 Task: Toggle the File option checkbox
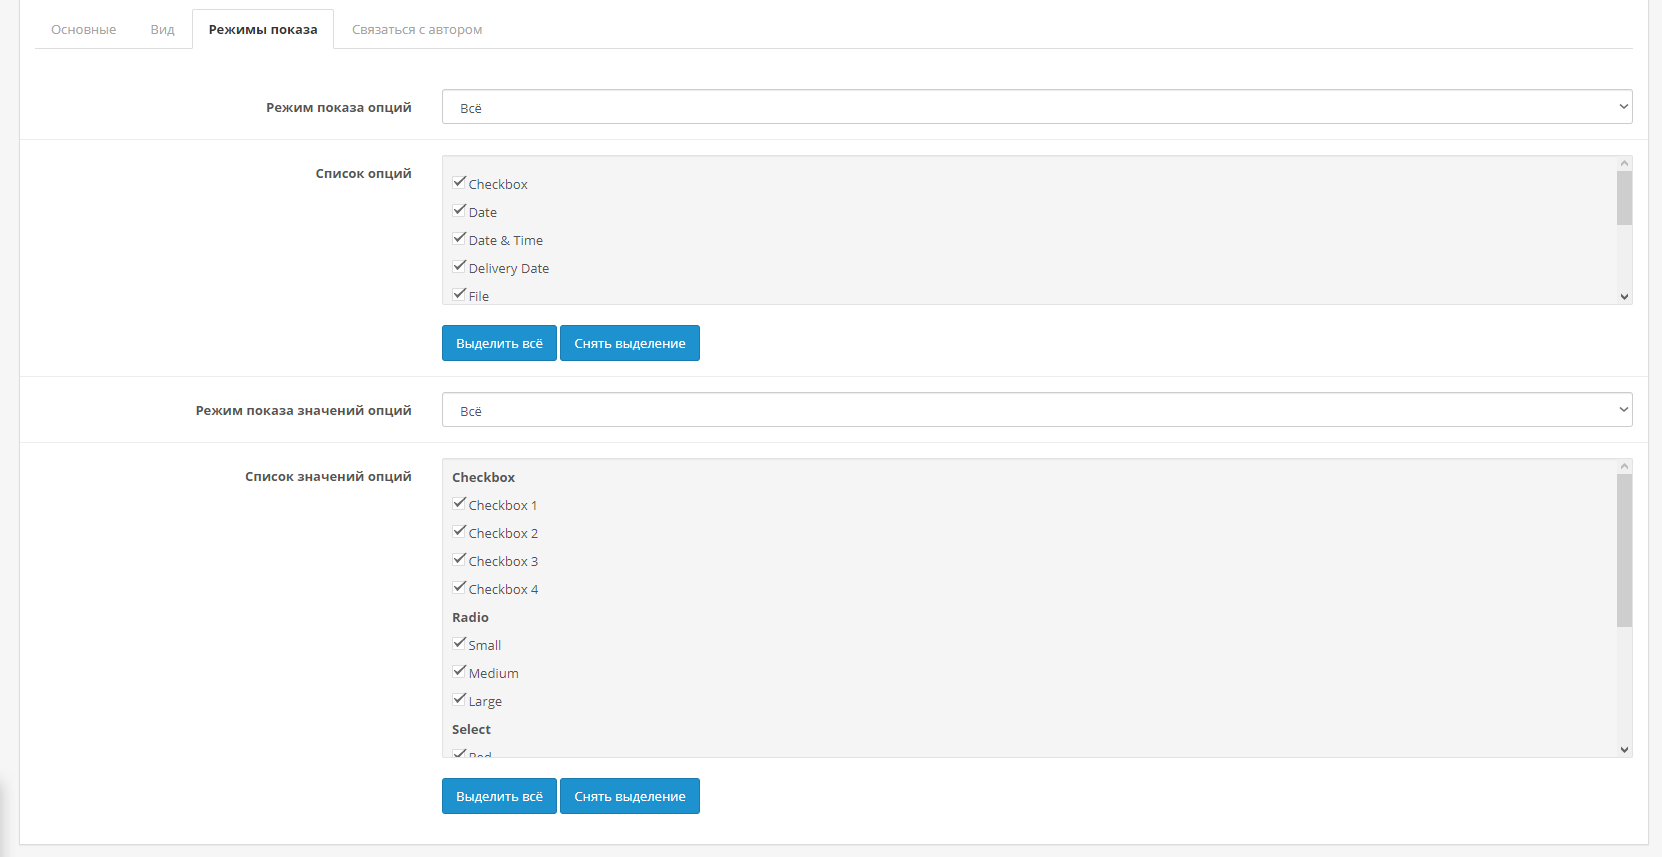click(460, 294)
